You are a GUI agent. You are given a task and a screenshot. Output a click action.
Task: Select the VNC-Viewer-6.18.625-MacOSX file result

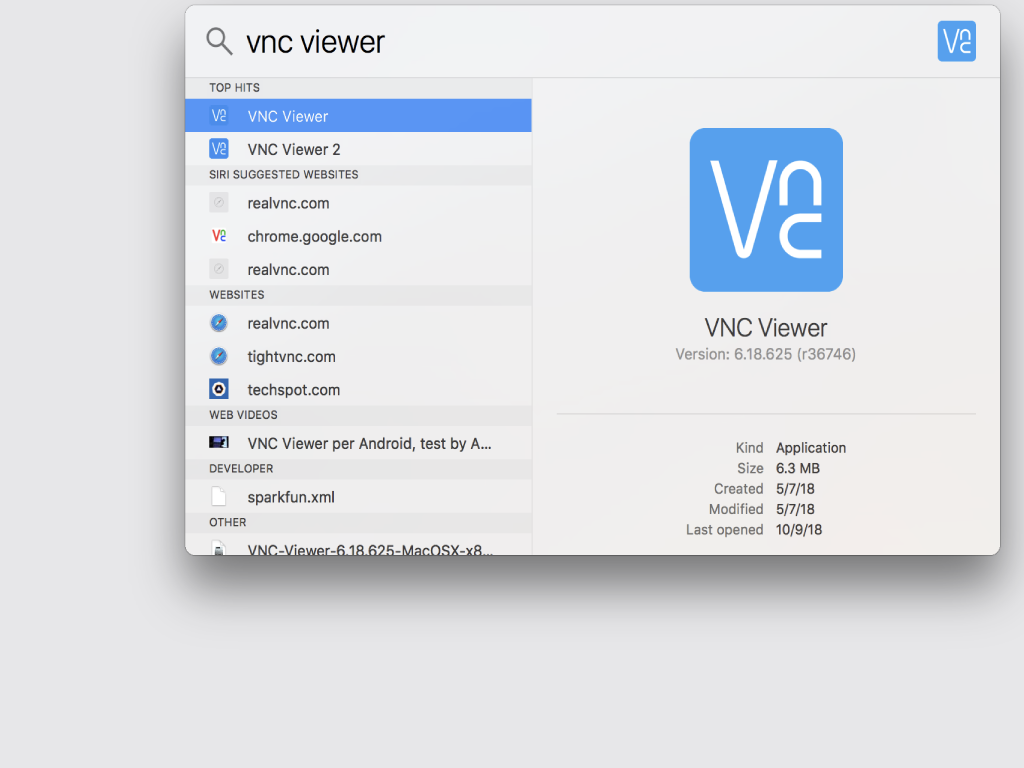point(358,547)
